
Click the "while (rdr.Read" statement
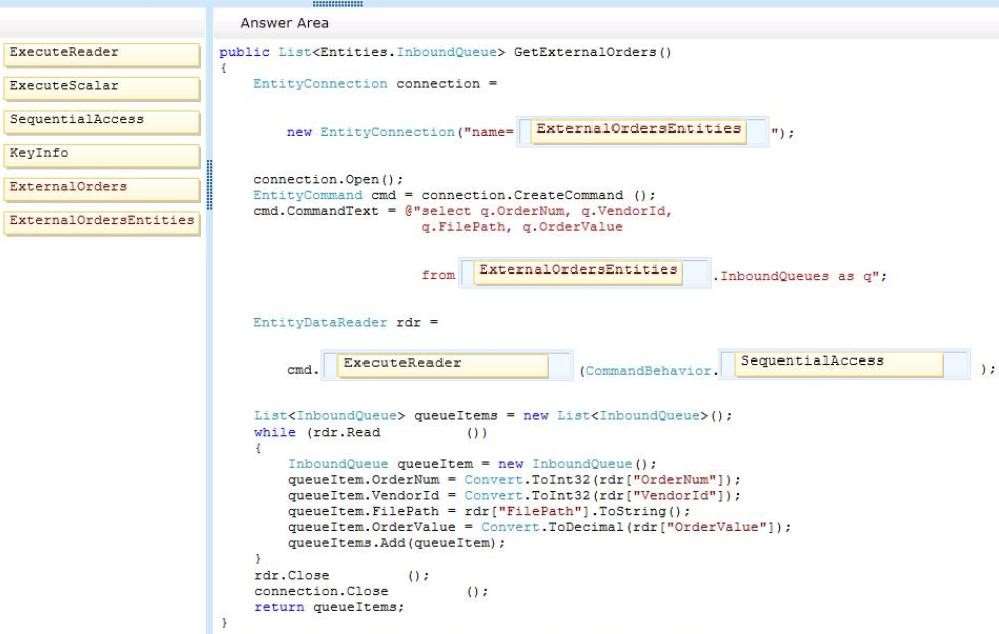[317, 432]
